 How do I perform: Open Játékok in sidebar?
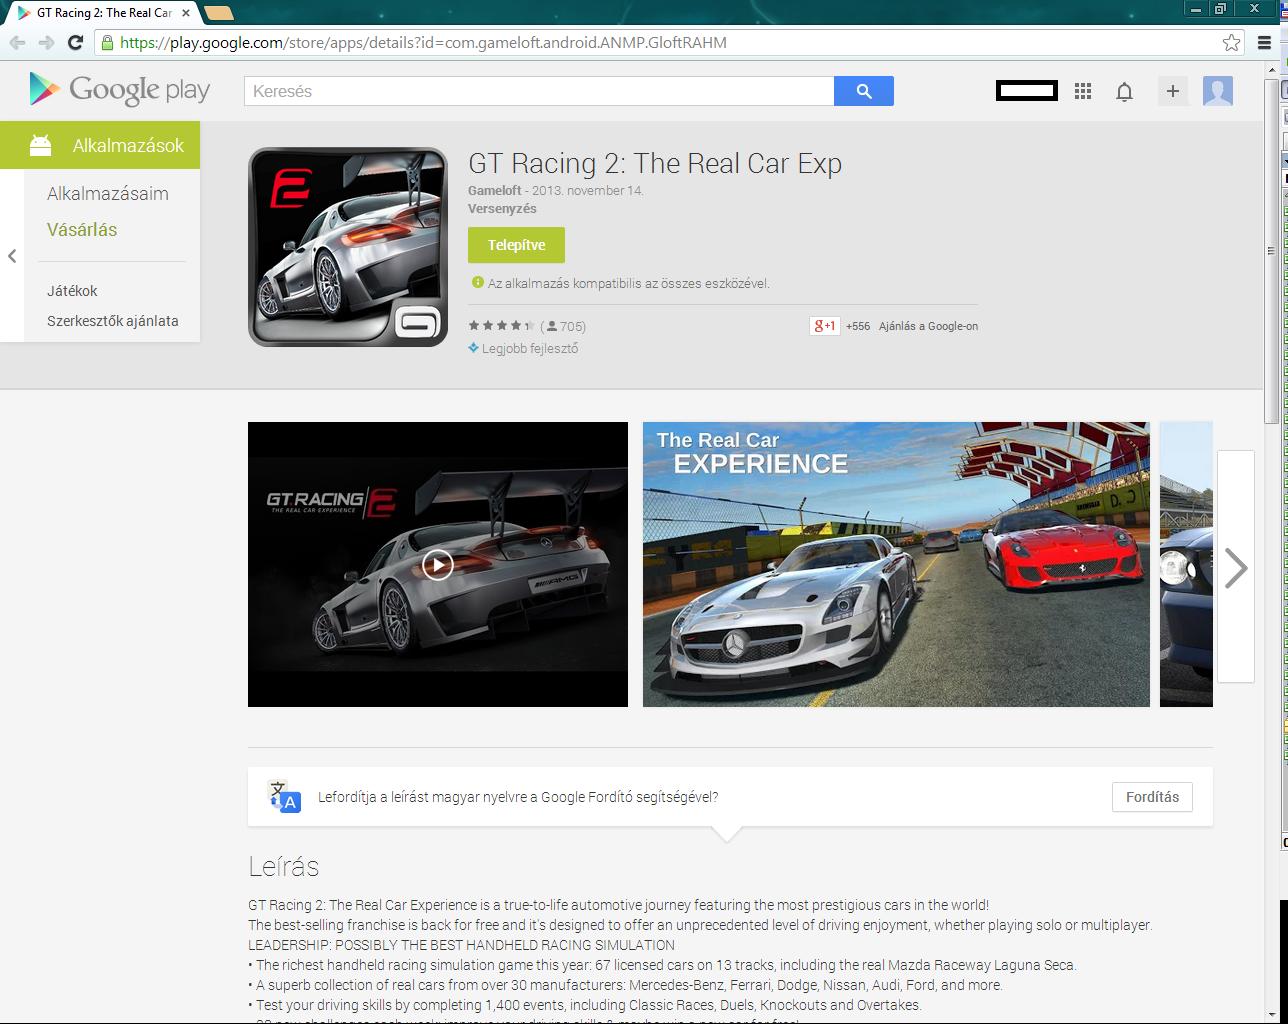coord(72,291)
